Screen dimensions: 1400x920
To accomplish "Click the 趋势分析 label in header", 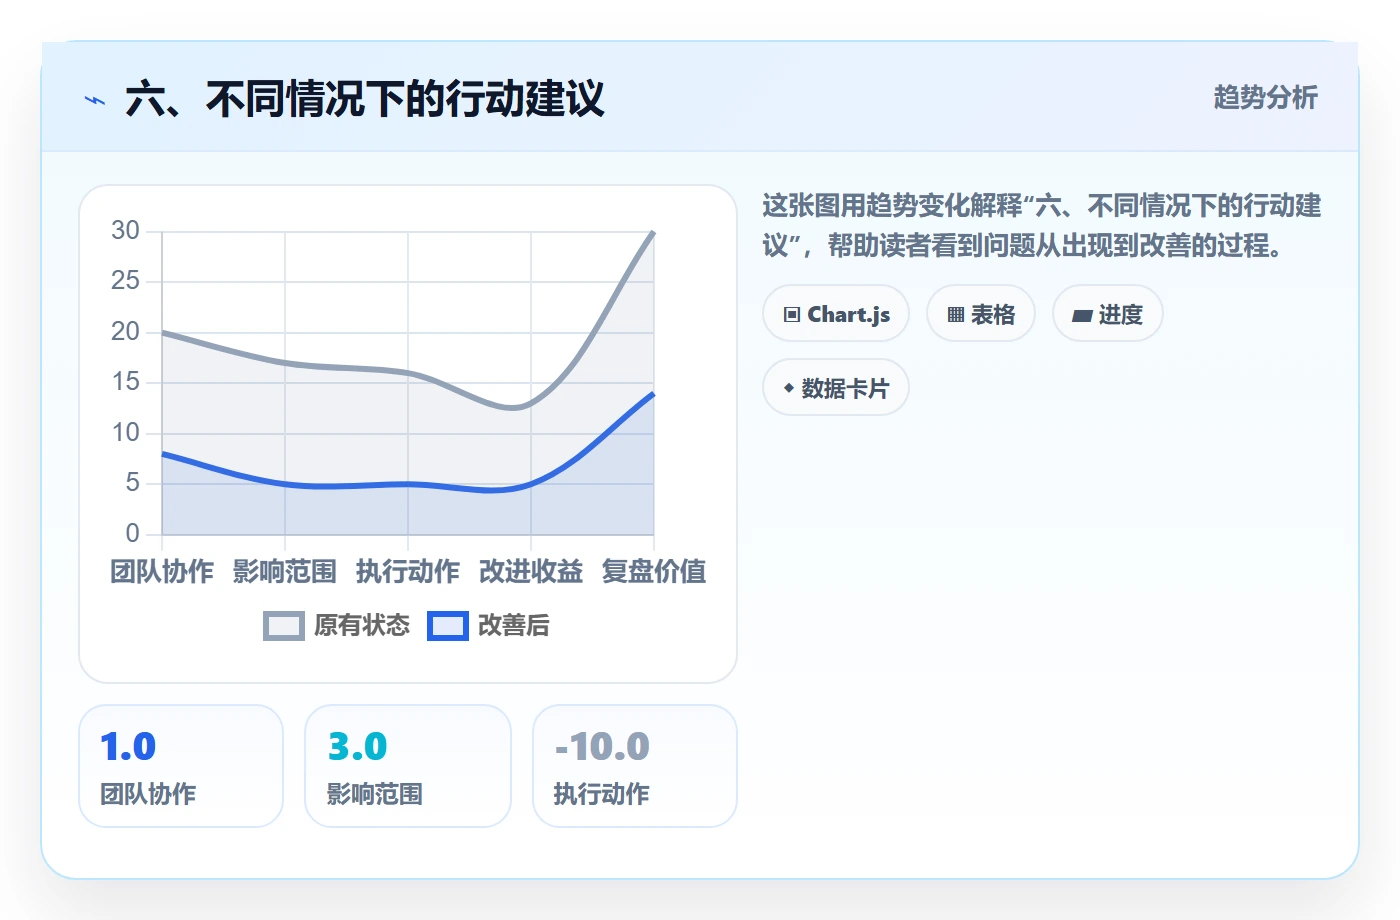I will [1265, 97].
